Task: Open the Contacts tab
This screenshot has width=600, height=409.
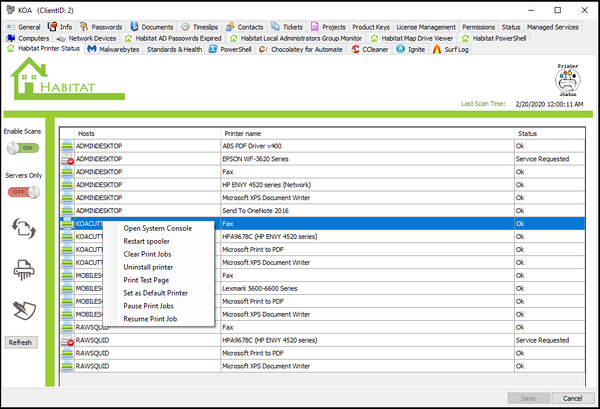Action: pos(245,27)
